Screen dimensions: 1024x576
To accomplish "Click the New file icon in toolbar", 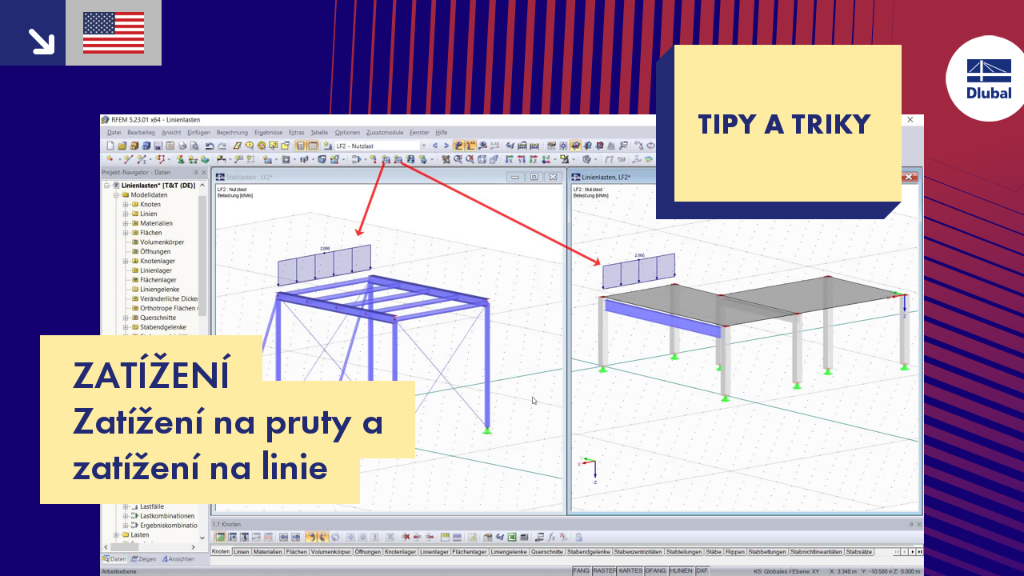I will click(x=110, y=146).
